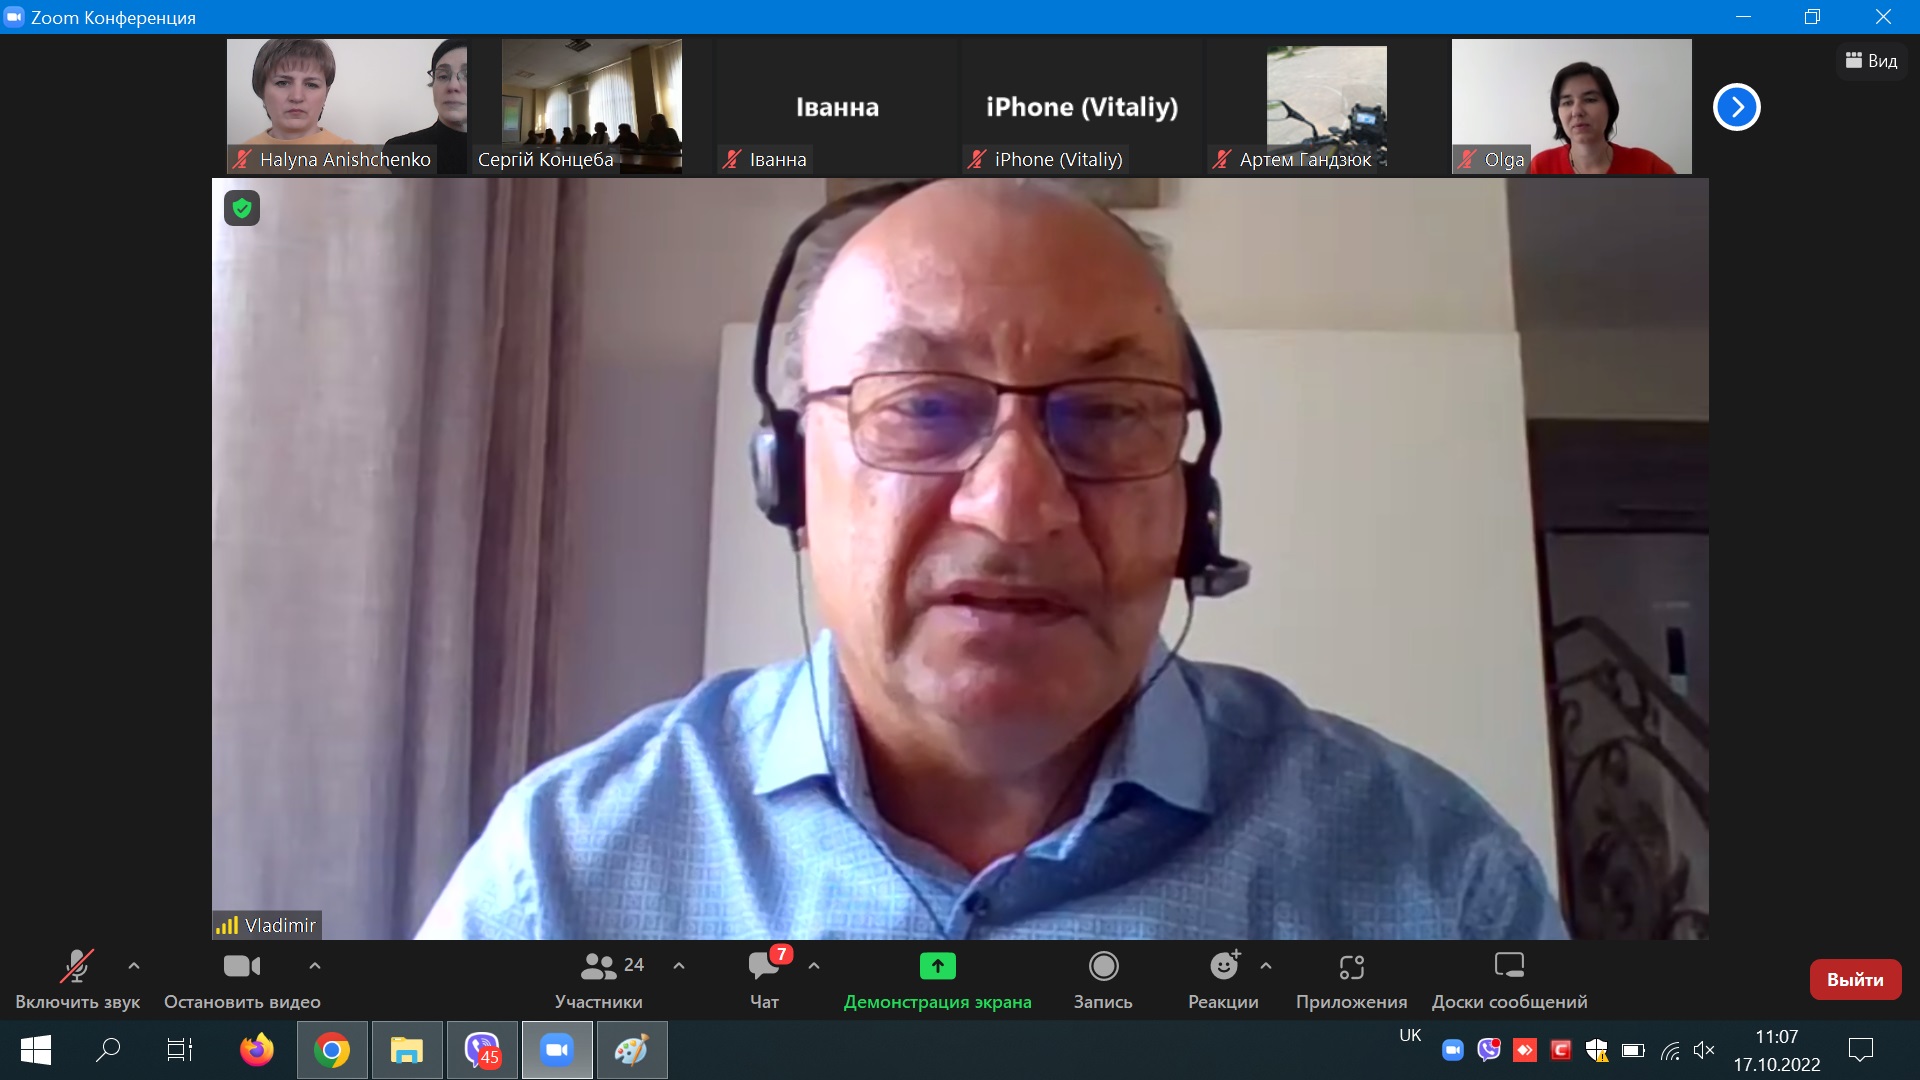The image size is (1920, 1080).
Task: Click the Halyna Anishchenko name label
Action: [345, 159]
